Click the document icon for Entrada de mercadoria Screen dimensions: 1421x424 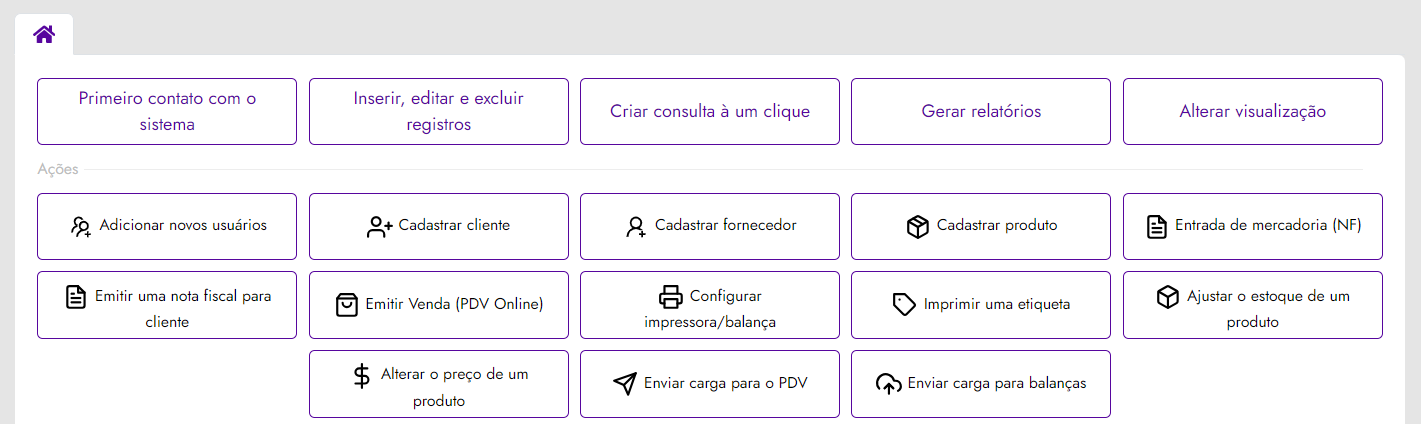click(1156, 226)
